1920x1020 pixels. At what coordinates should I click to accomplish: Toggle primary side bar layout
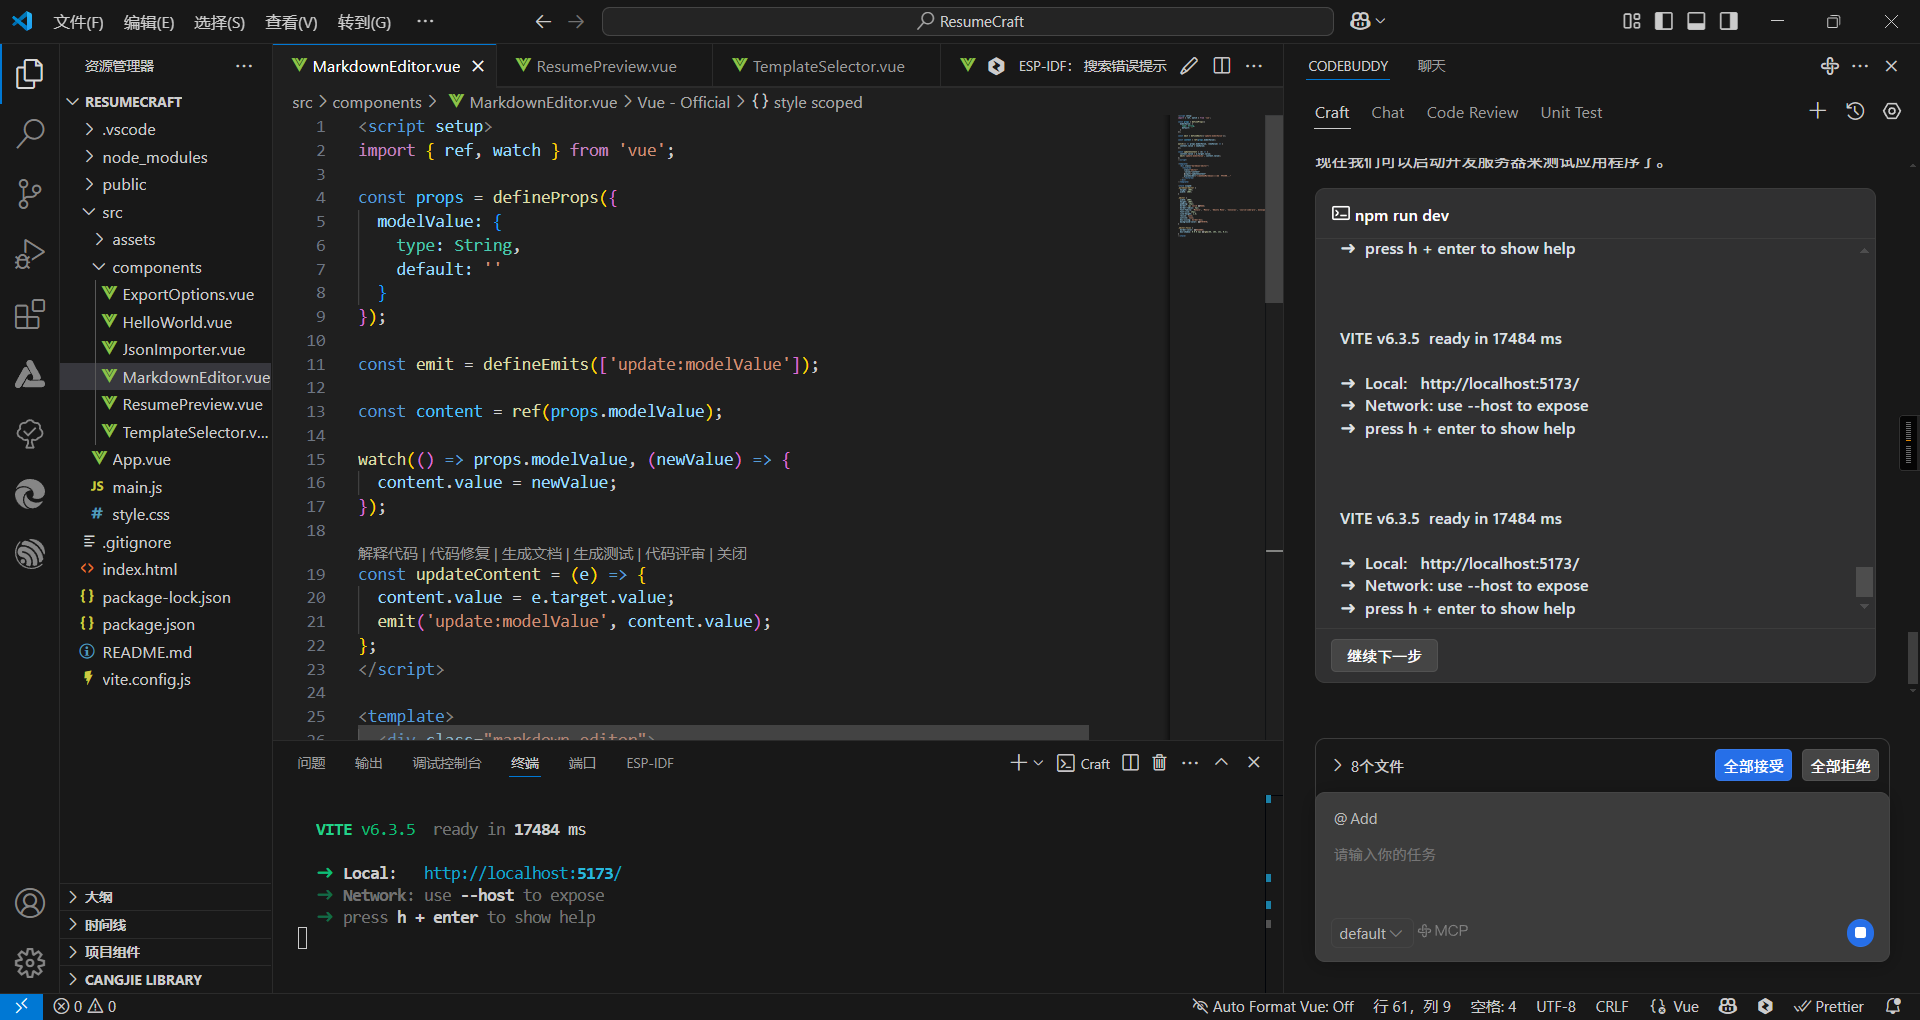click(x=1664, y=21)
